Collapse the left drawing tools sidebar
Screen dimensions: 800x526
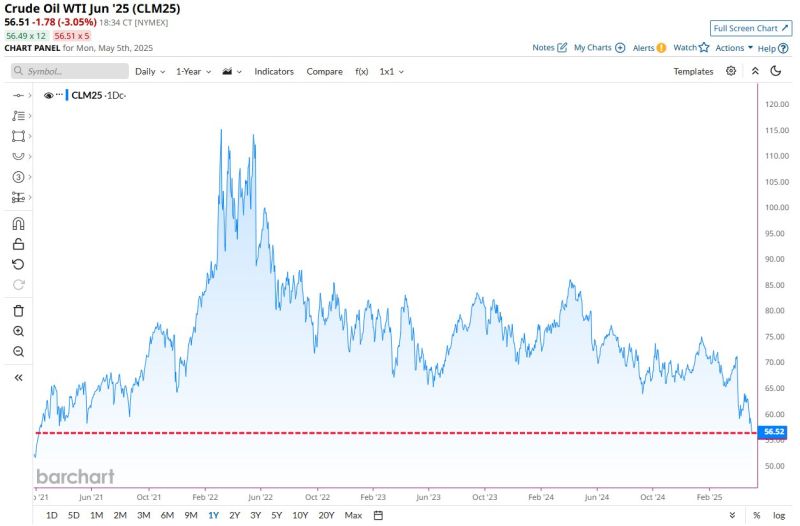pos(18,378)
